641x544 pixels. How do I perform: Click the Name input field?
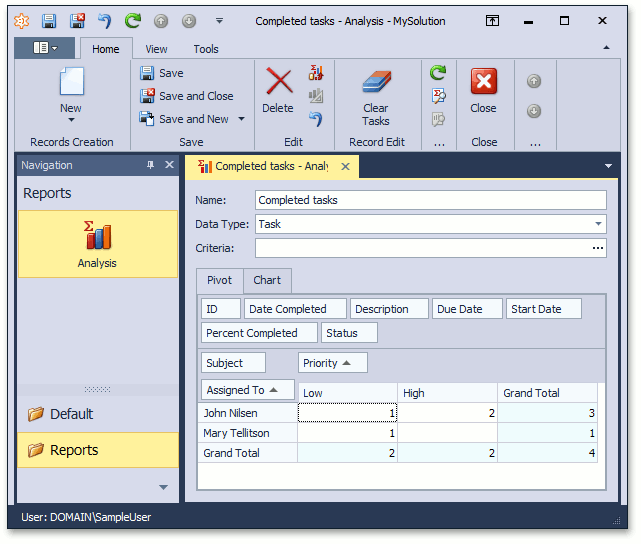coord(430,200)
